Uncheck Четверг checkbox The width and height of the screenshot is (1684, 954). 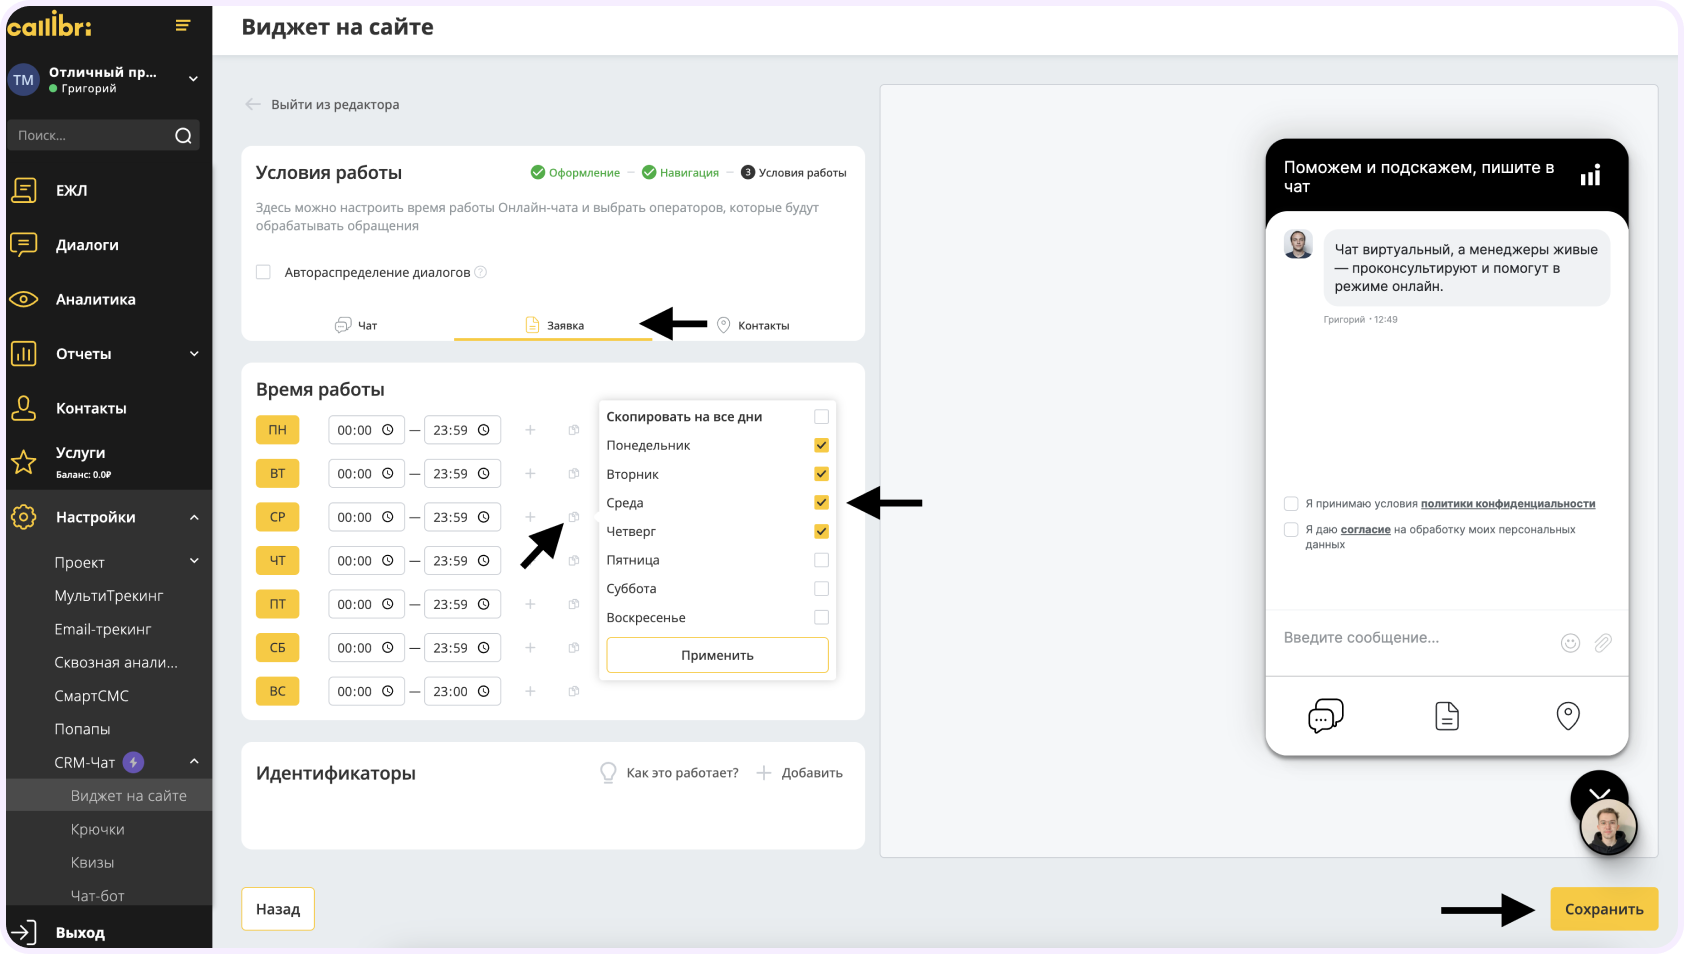[x=821, y=531]
